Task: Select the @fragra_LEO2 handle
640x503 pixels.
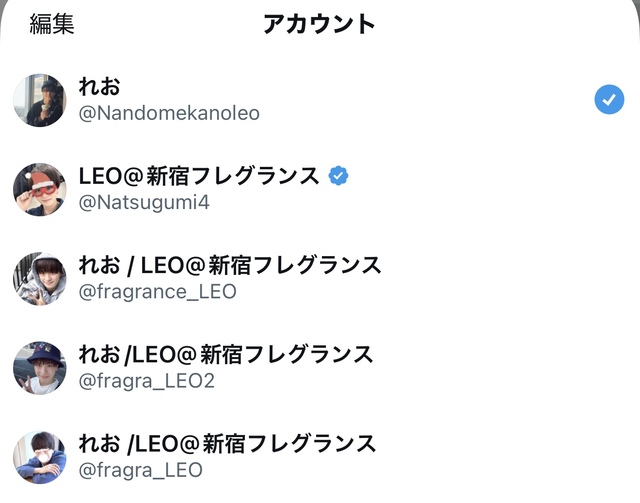Action: click(x=146, y=381)
